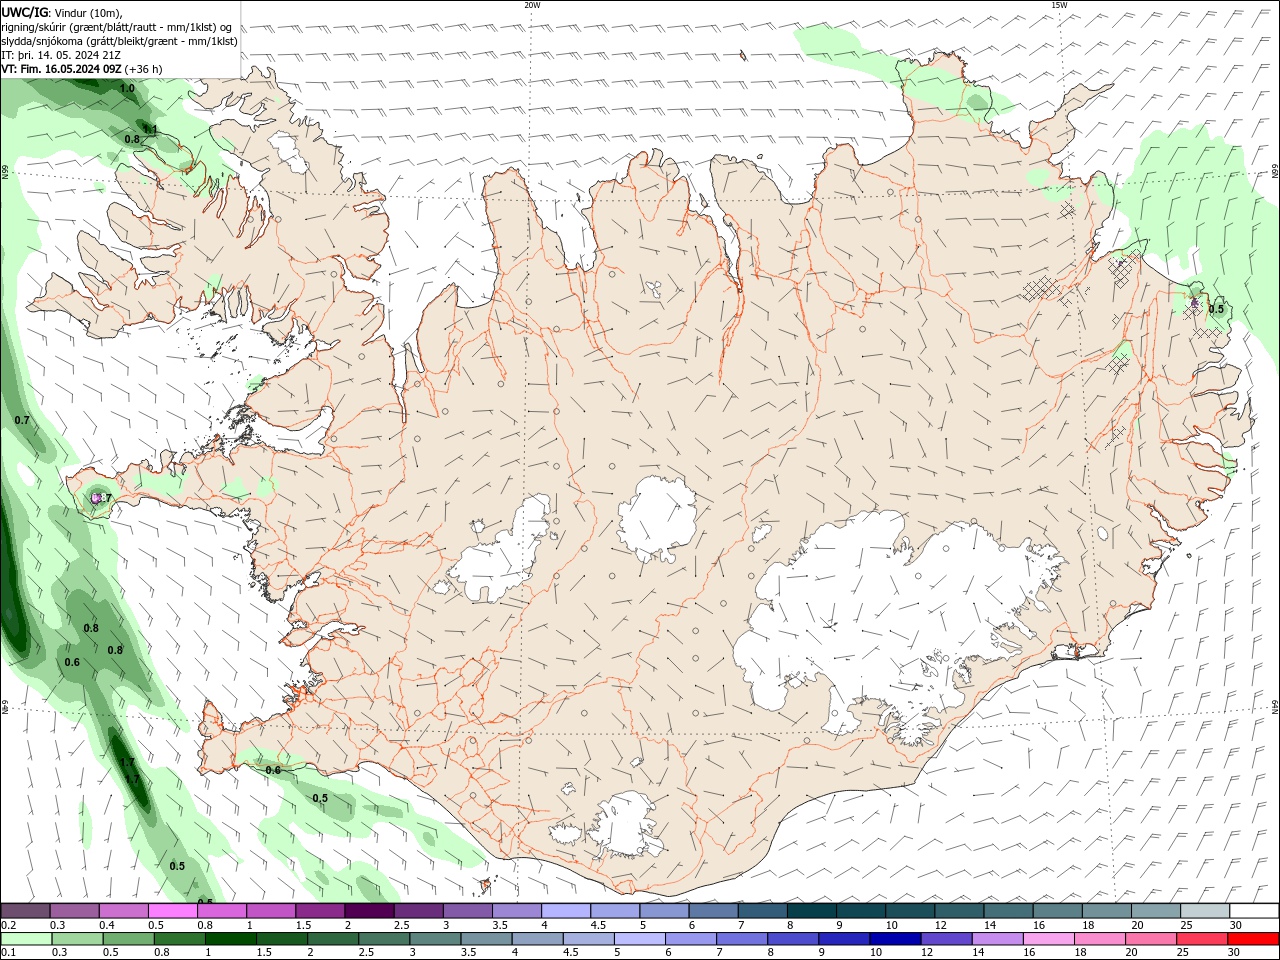Select the top-row dark teal swatch labeled 8
1280x960 pixels.
click(812, 911)
